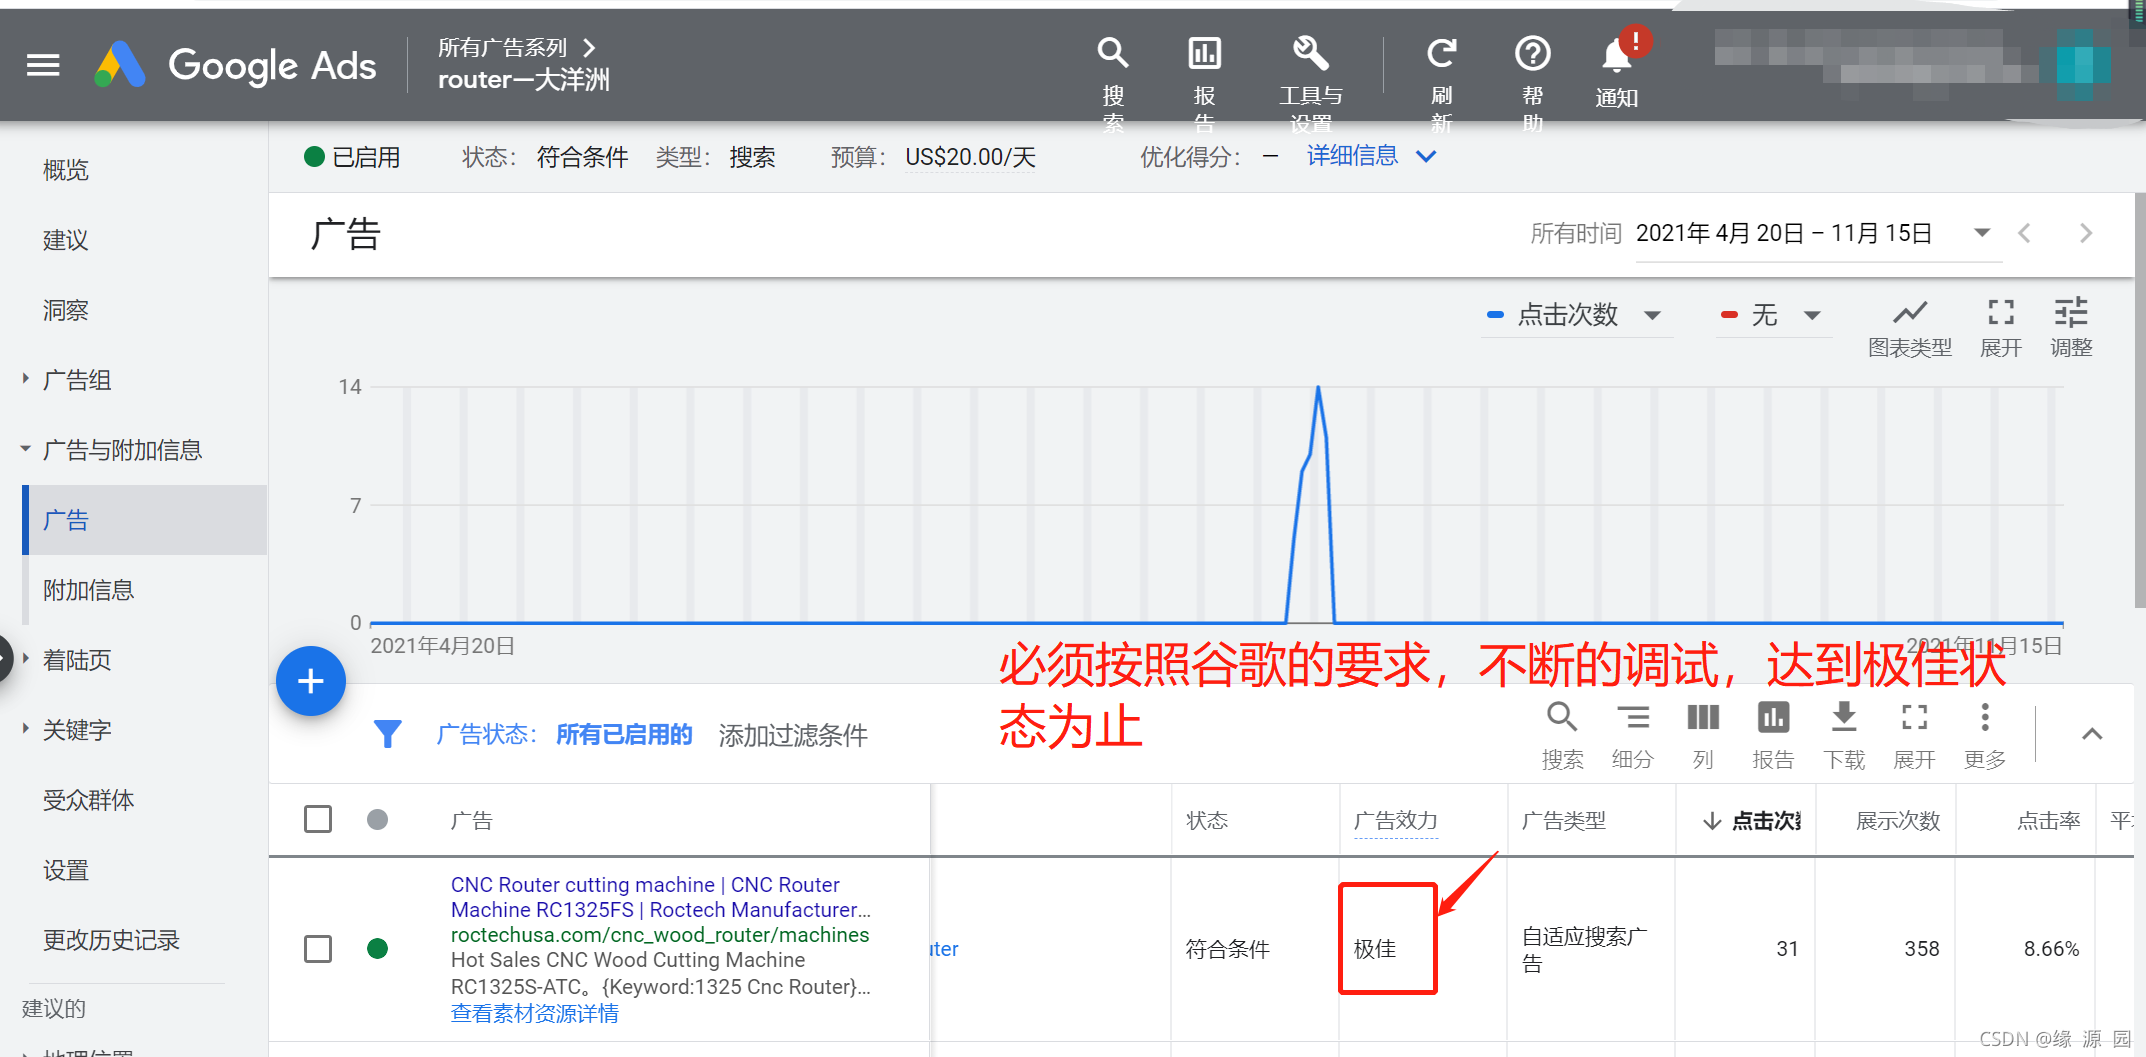This screenshot has width=2146, height=1057.
Task: Go to next date range
Action: 2086,233
